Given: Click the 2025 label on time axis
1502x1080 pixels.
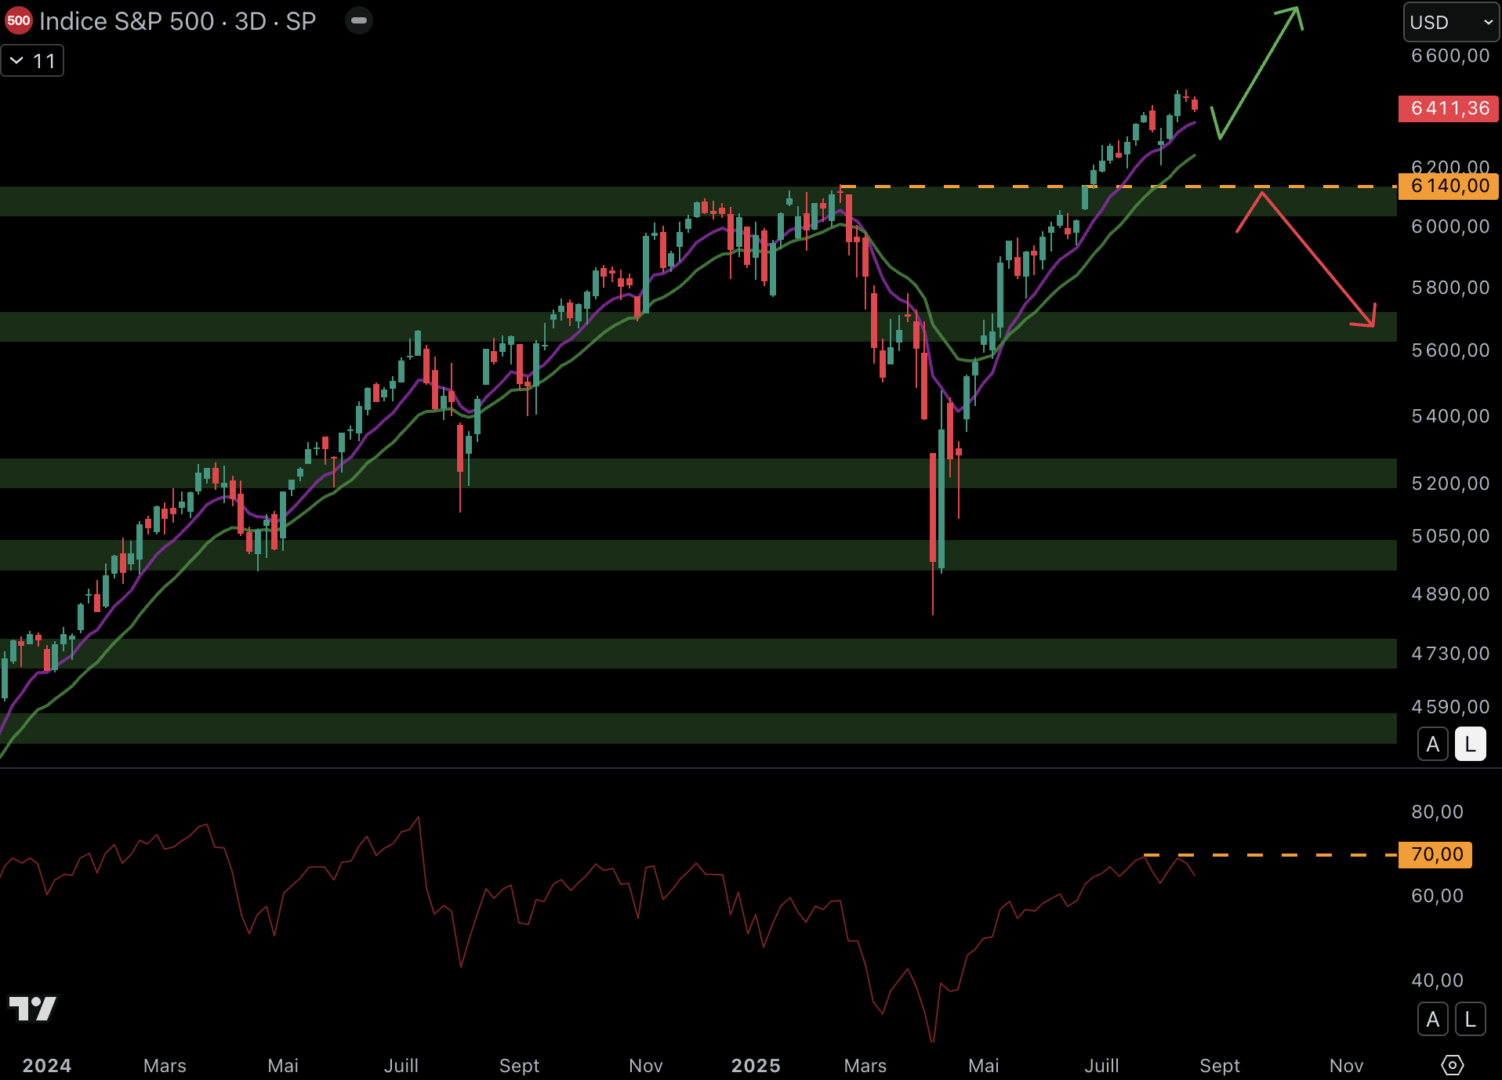Looking at the screenshot, I should (x=756, y=1066).
